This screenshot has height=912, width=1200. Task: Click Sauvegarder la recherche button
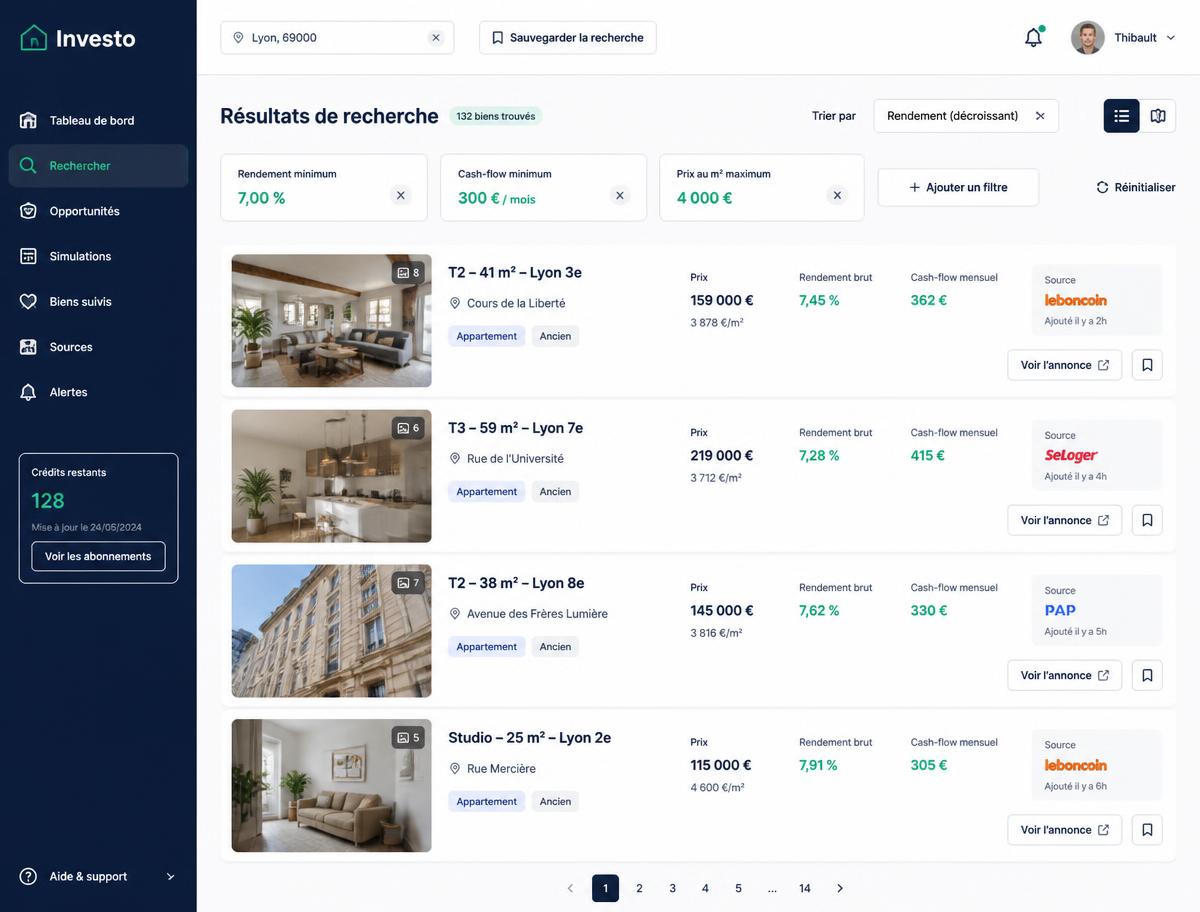(x=568, y=38)
